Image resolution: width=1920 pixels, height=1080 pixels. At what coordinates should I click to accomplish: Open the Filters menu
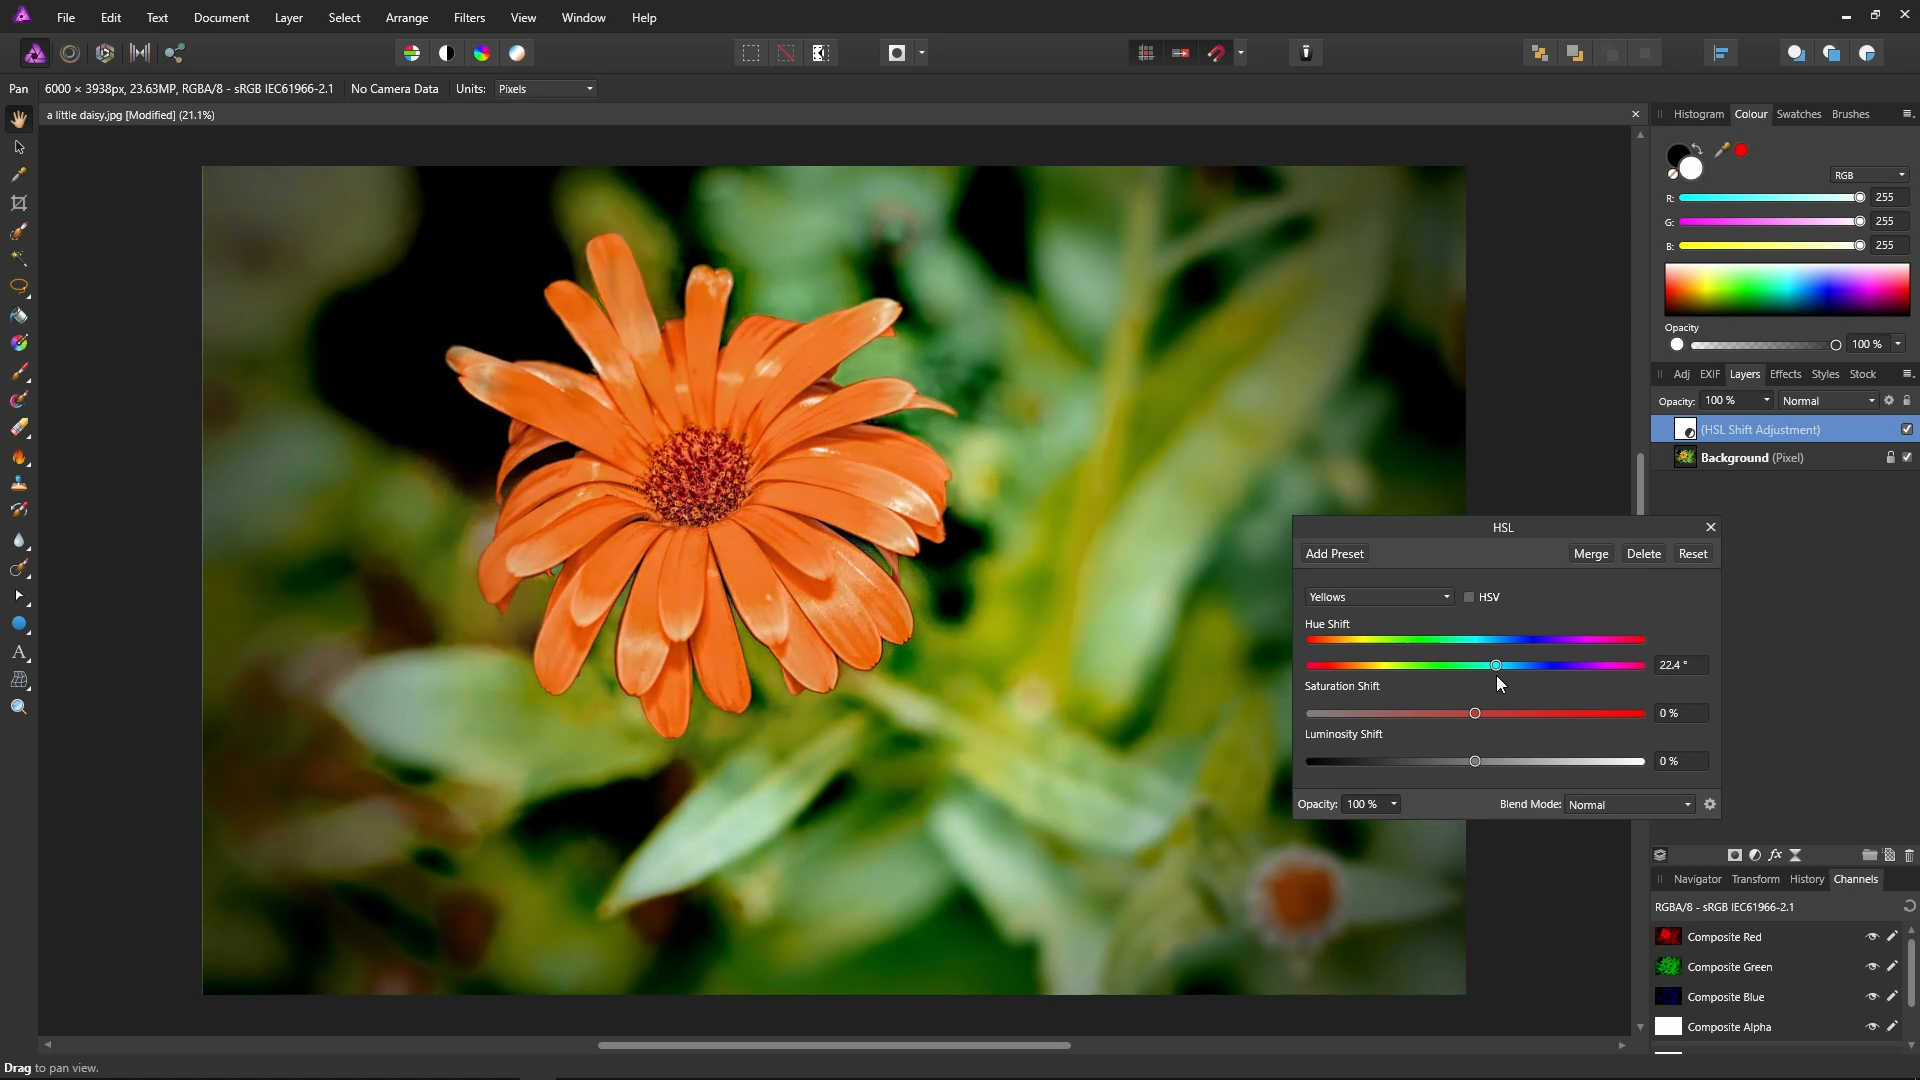pyautogui.click(x=469, y=18)
